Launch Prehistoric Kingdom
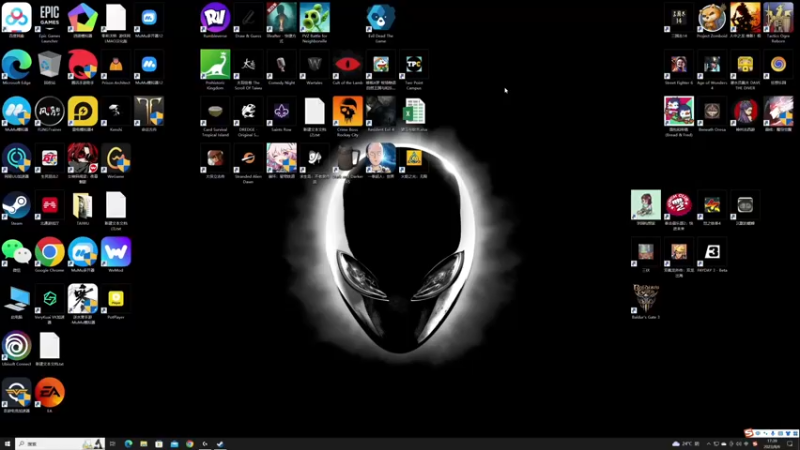This screenshot has width=800, height=450. (x=215, y=70)
